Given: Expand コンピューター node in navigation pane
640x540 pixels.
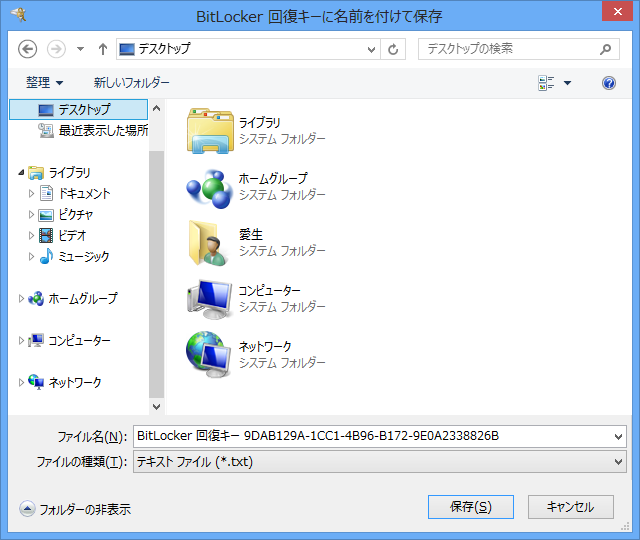Looking at the screenshot, I should point(21,340).
